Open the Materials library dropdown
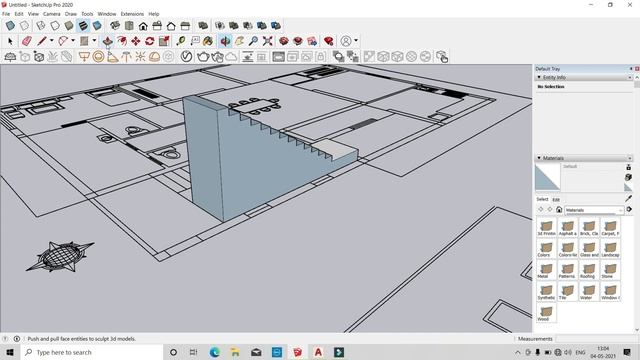Screen dimensions: 640x360 coord(594,210)
